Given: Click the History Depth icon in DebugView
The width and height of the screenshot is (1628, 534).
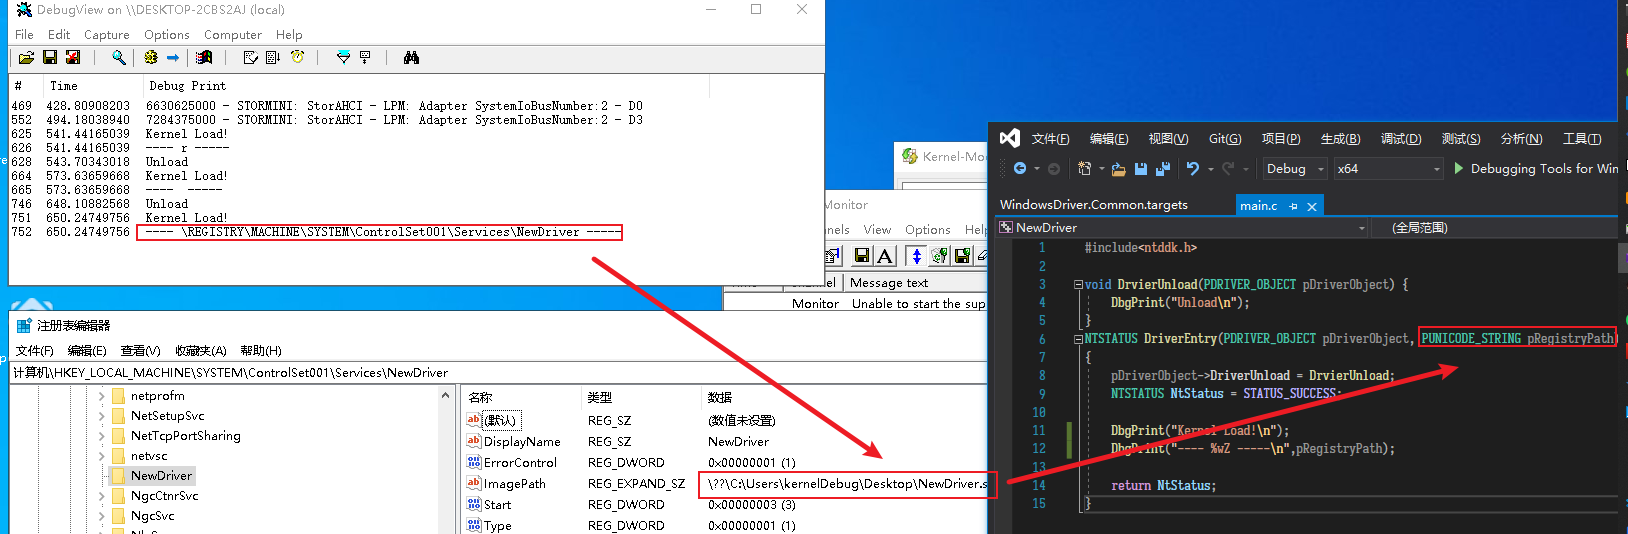Looking at the screenshot, I should 365,58.
